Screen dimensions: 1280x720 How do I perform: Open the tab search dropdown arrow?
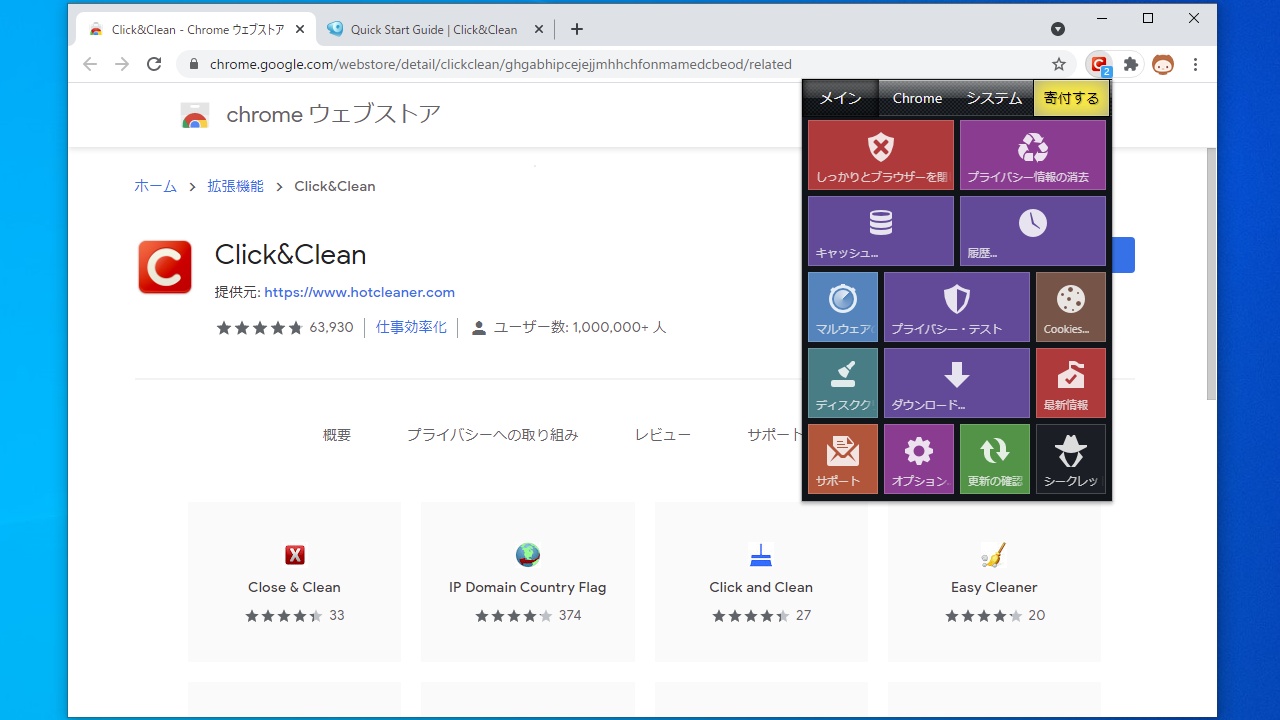[1058, 29]
